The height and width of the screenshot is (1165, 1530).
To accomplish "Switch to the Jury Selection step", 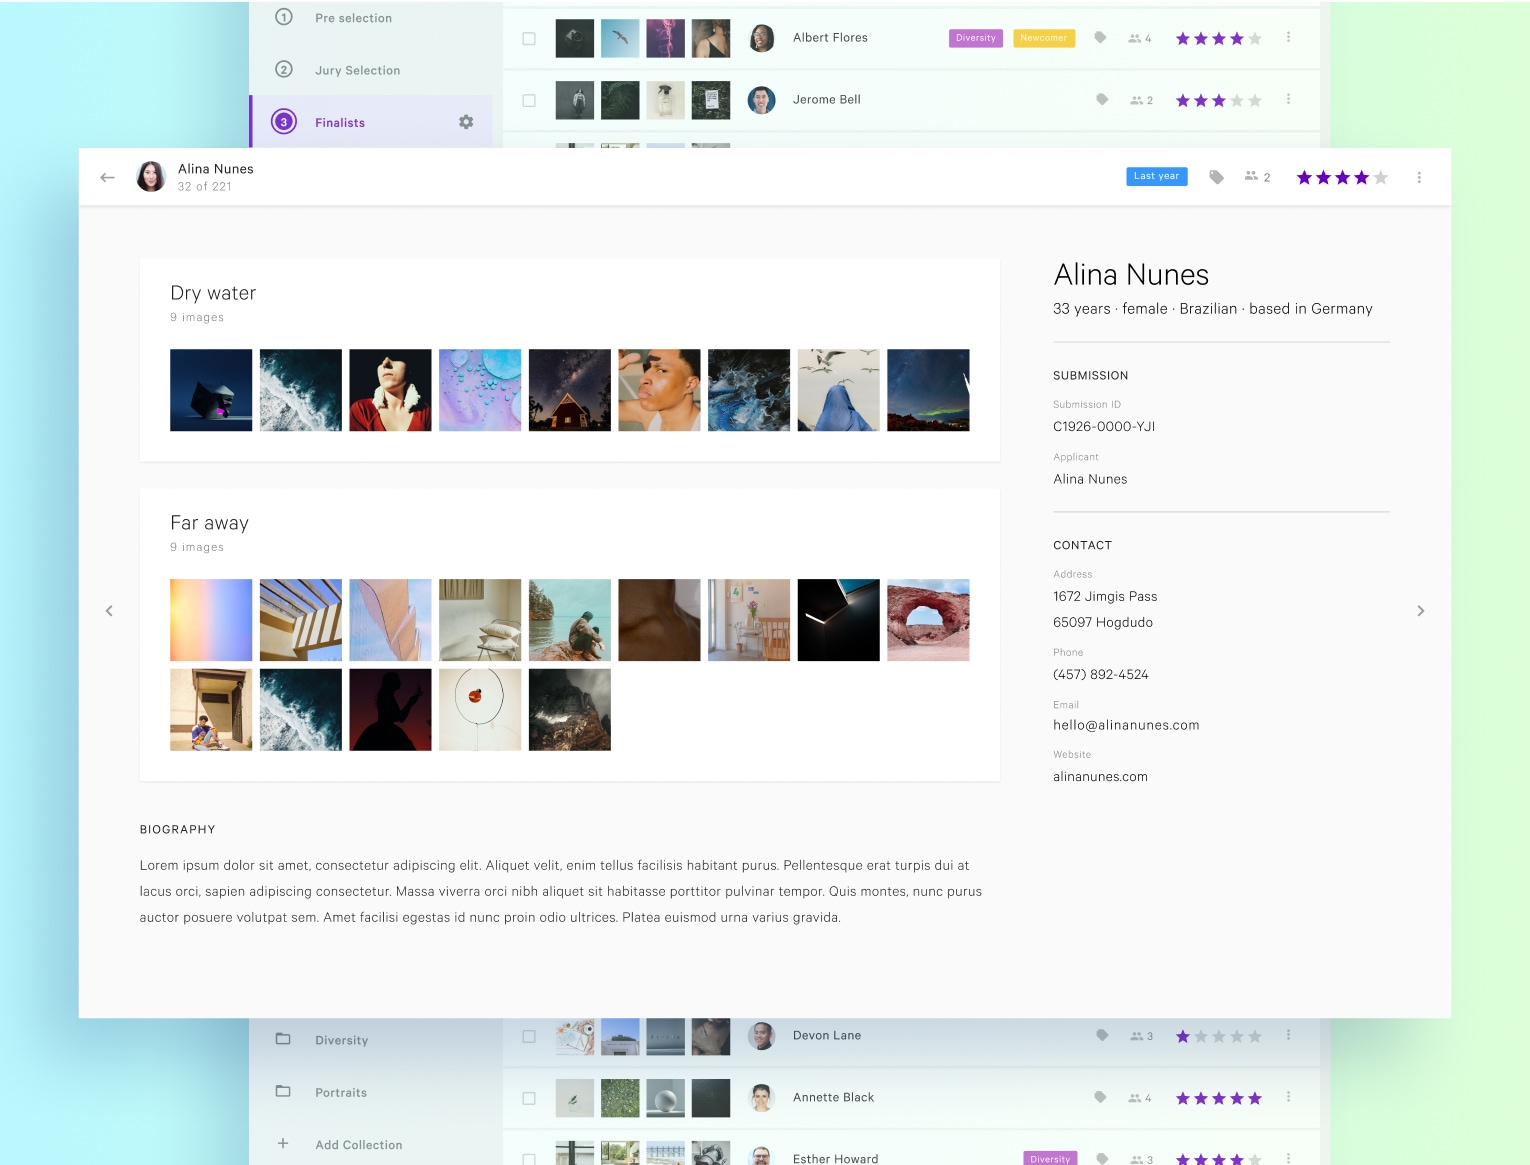I will (x=357, y=70).
